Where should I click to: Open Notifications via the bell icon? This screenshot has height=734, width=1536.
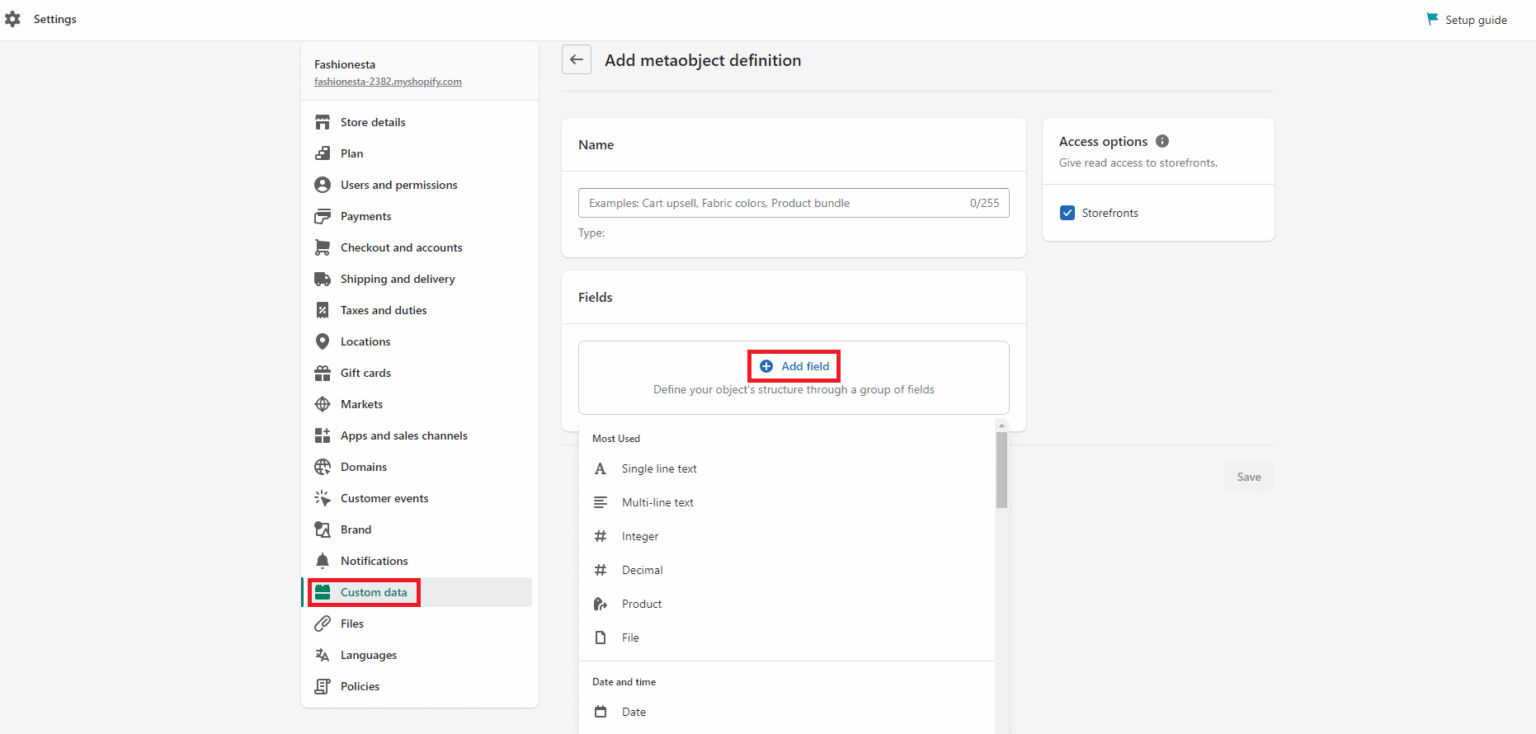click(x=322, y=560)
